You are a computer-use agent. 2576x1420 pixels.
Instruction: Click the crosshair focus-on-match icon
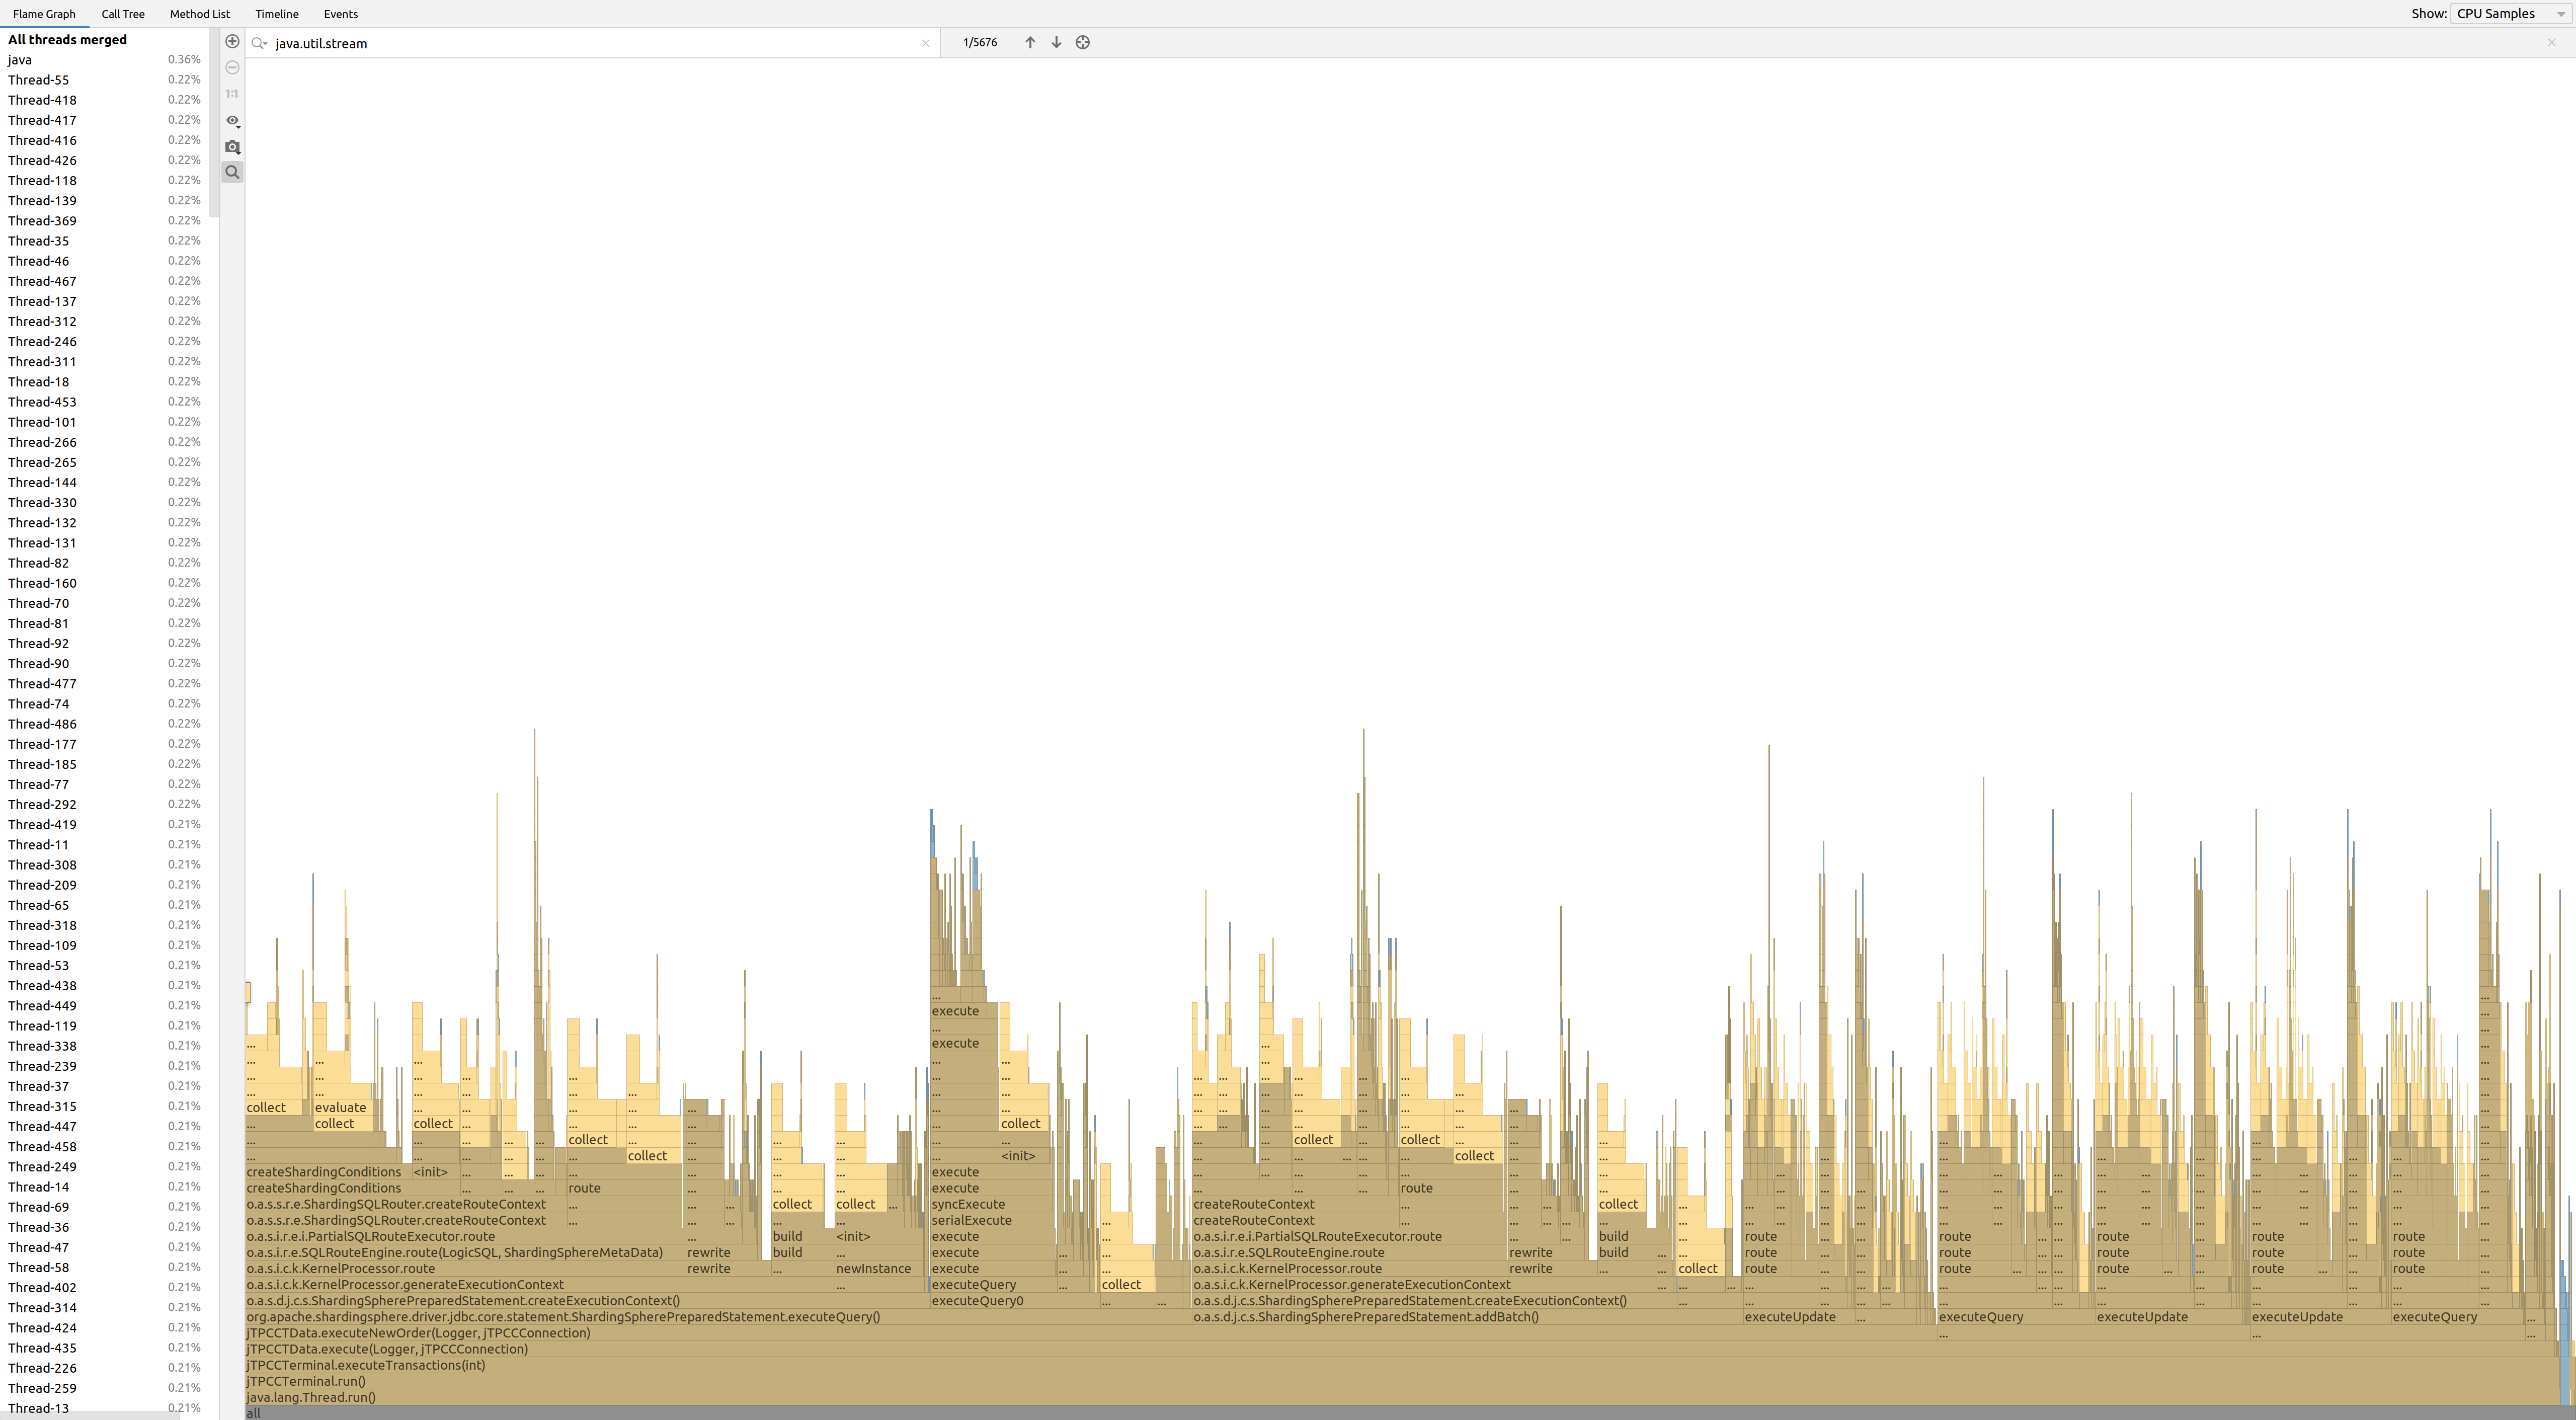pos(1082,43)
